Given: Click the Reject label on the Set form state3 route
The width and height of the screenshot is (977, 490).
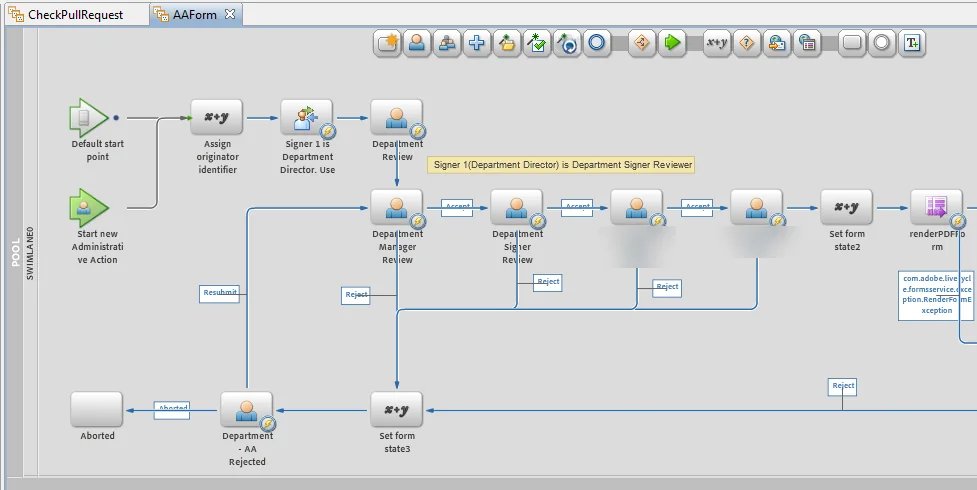Looking at the screenshot, I should point(842,387).
